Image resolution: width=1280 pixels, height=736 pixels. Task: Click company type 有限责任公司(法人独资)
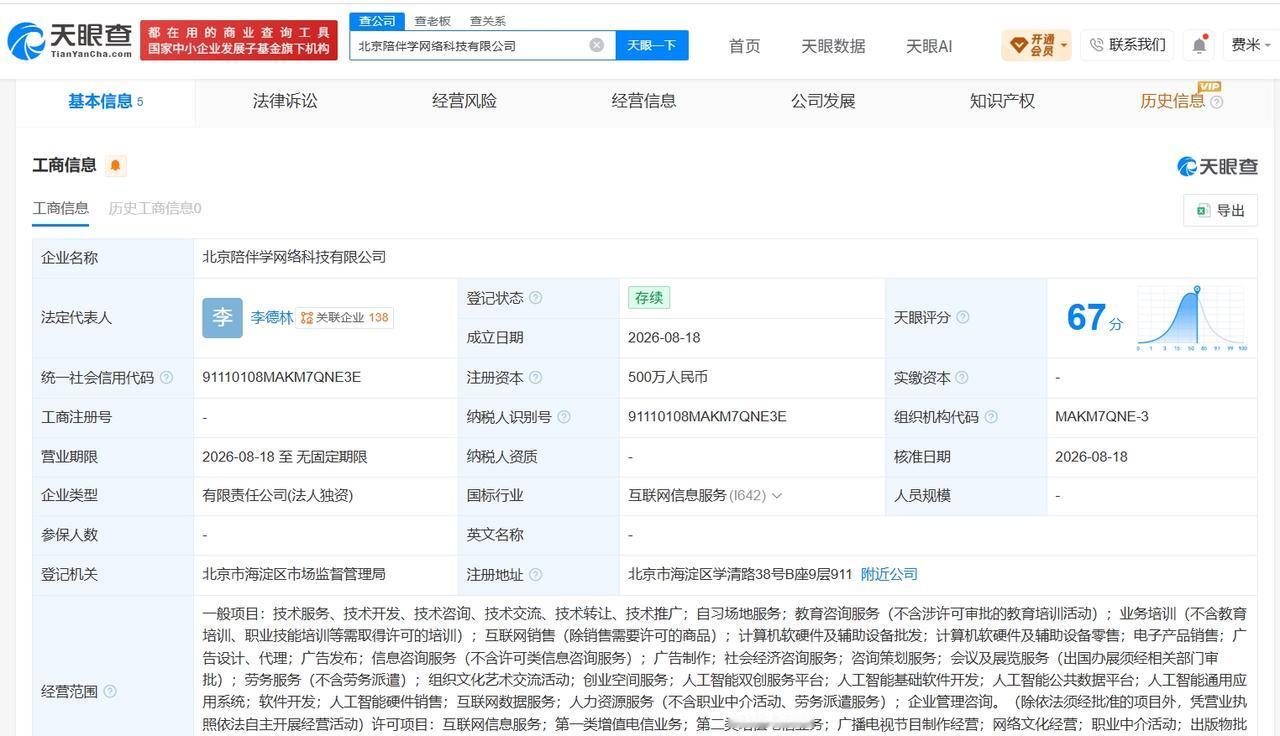pos(277,496)
